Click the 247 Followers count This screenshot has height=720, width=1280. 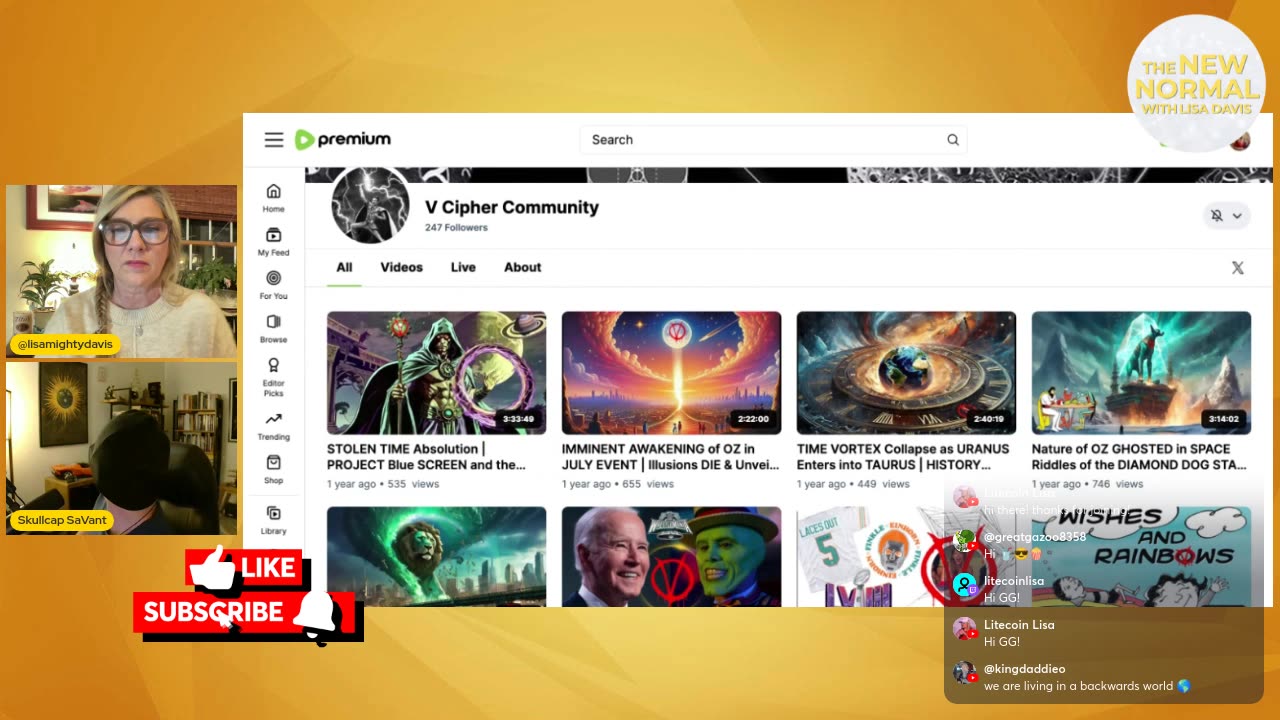pos(456,228)
